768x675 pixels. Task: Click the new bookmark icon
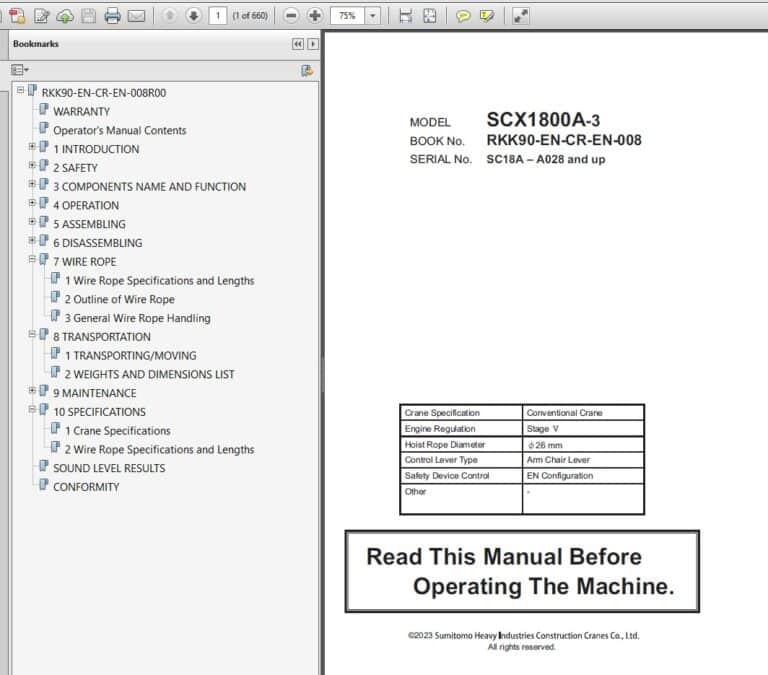coord(307,71)
